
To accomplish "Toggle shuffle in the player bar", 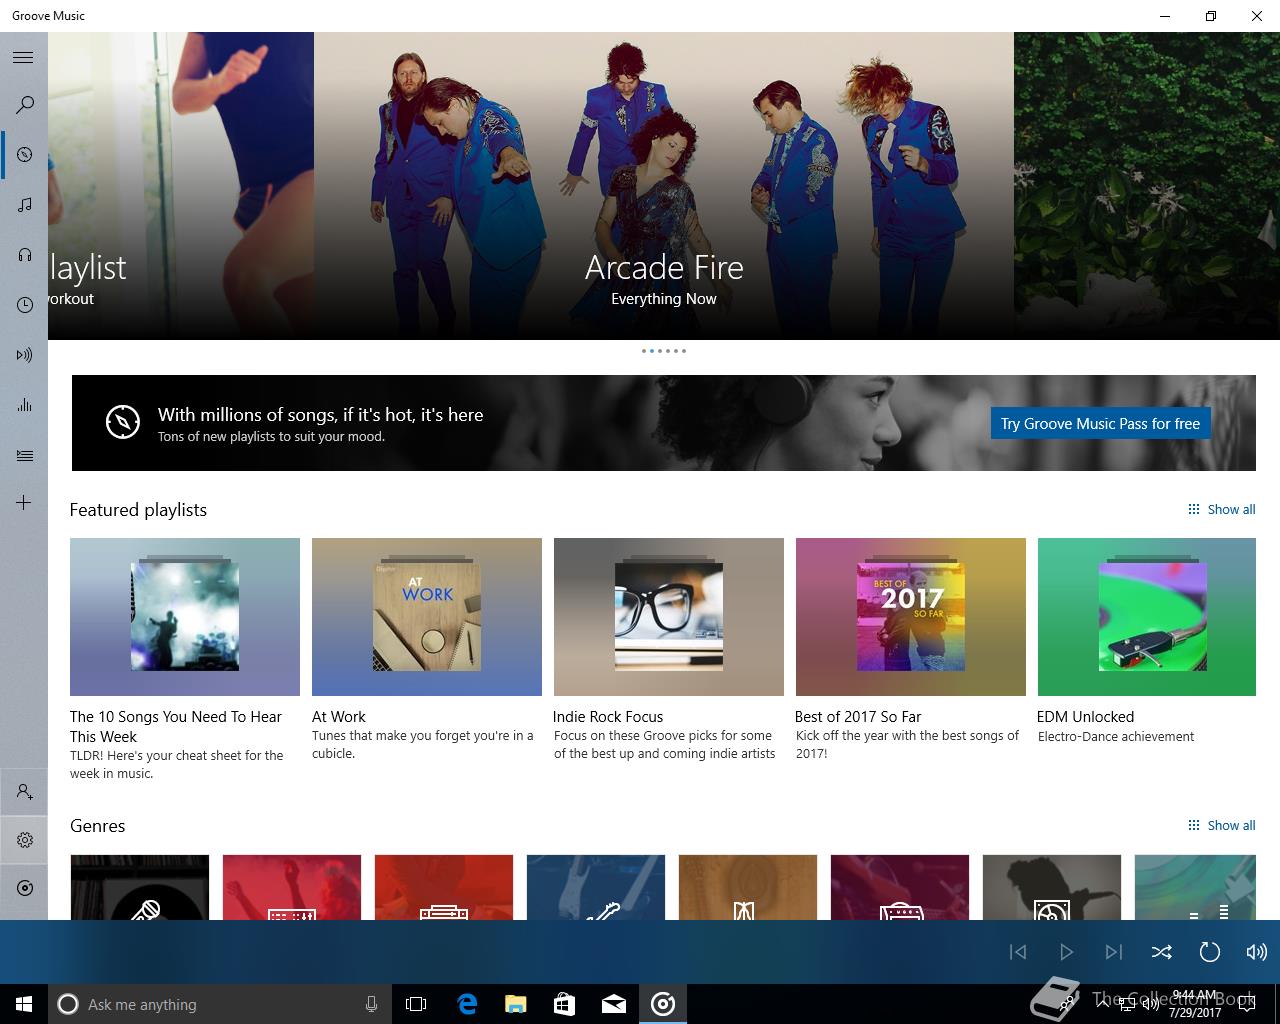I will 1162,952.
